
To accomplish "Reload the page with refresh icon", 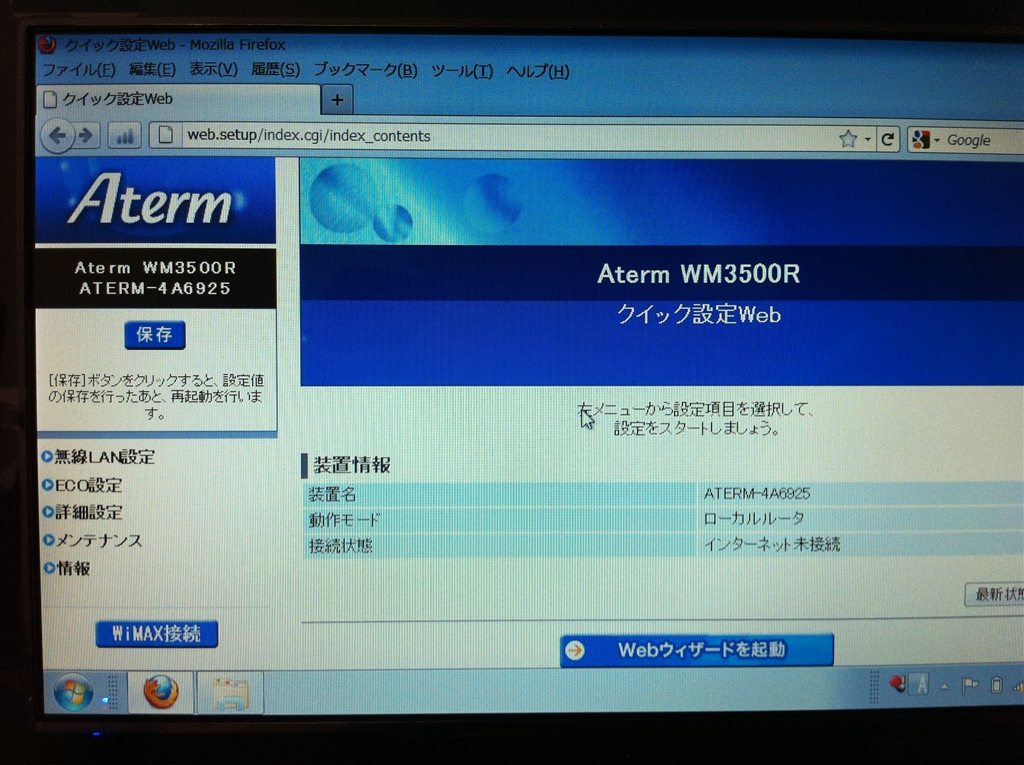I will [x=888, y=139].
